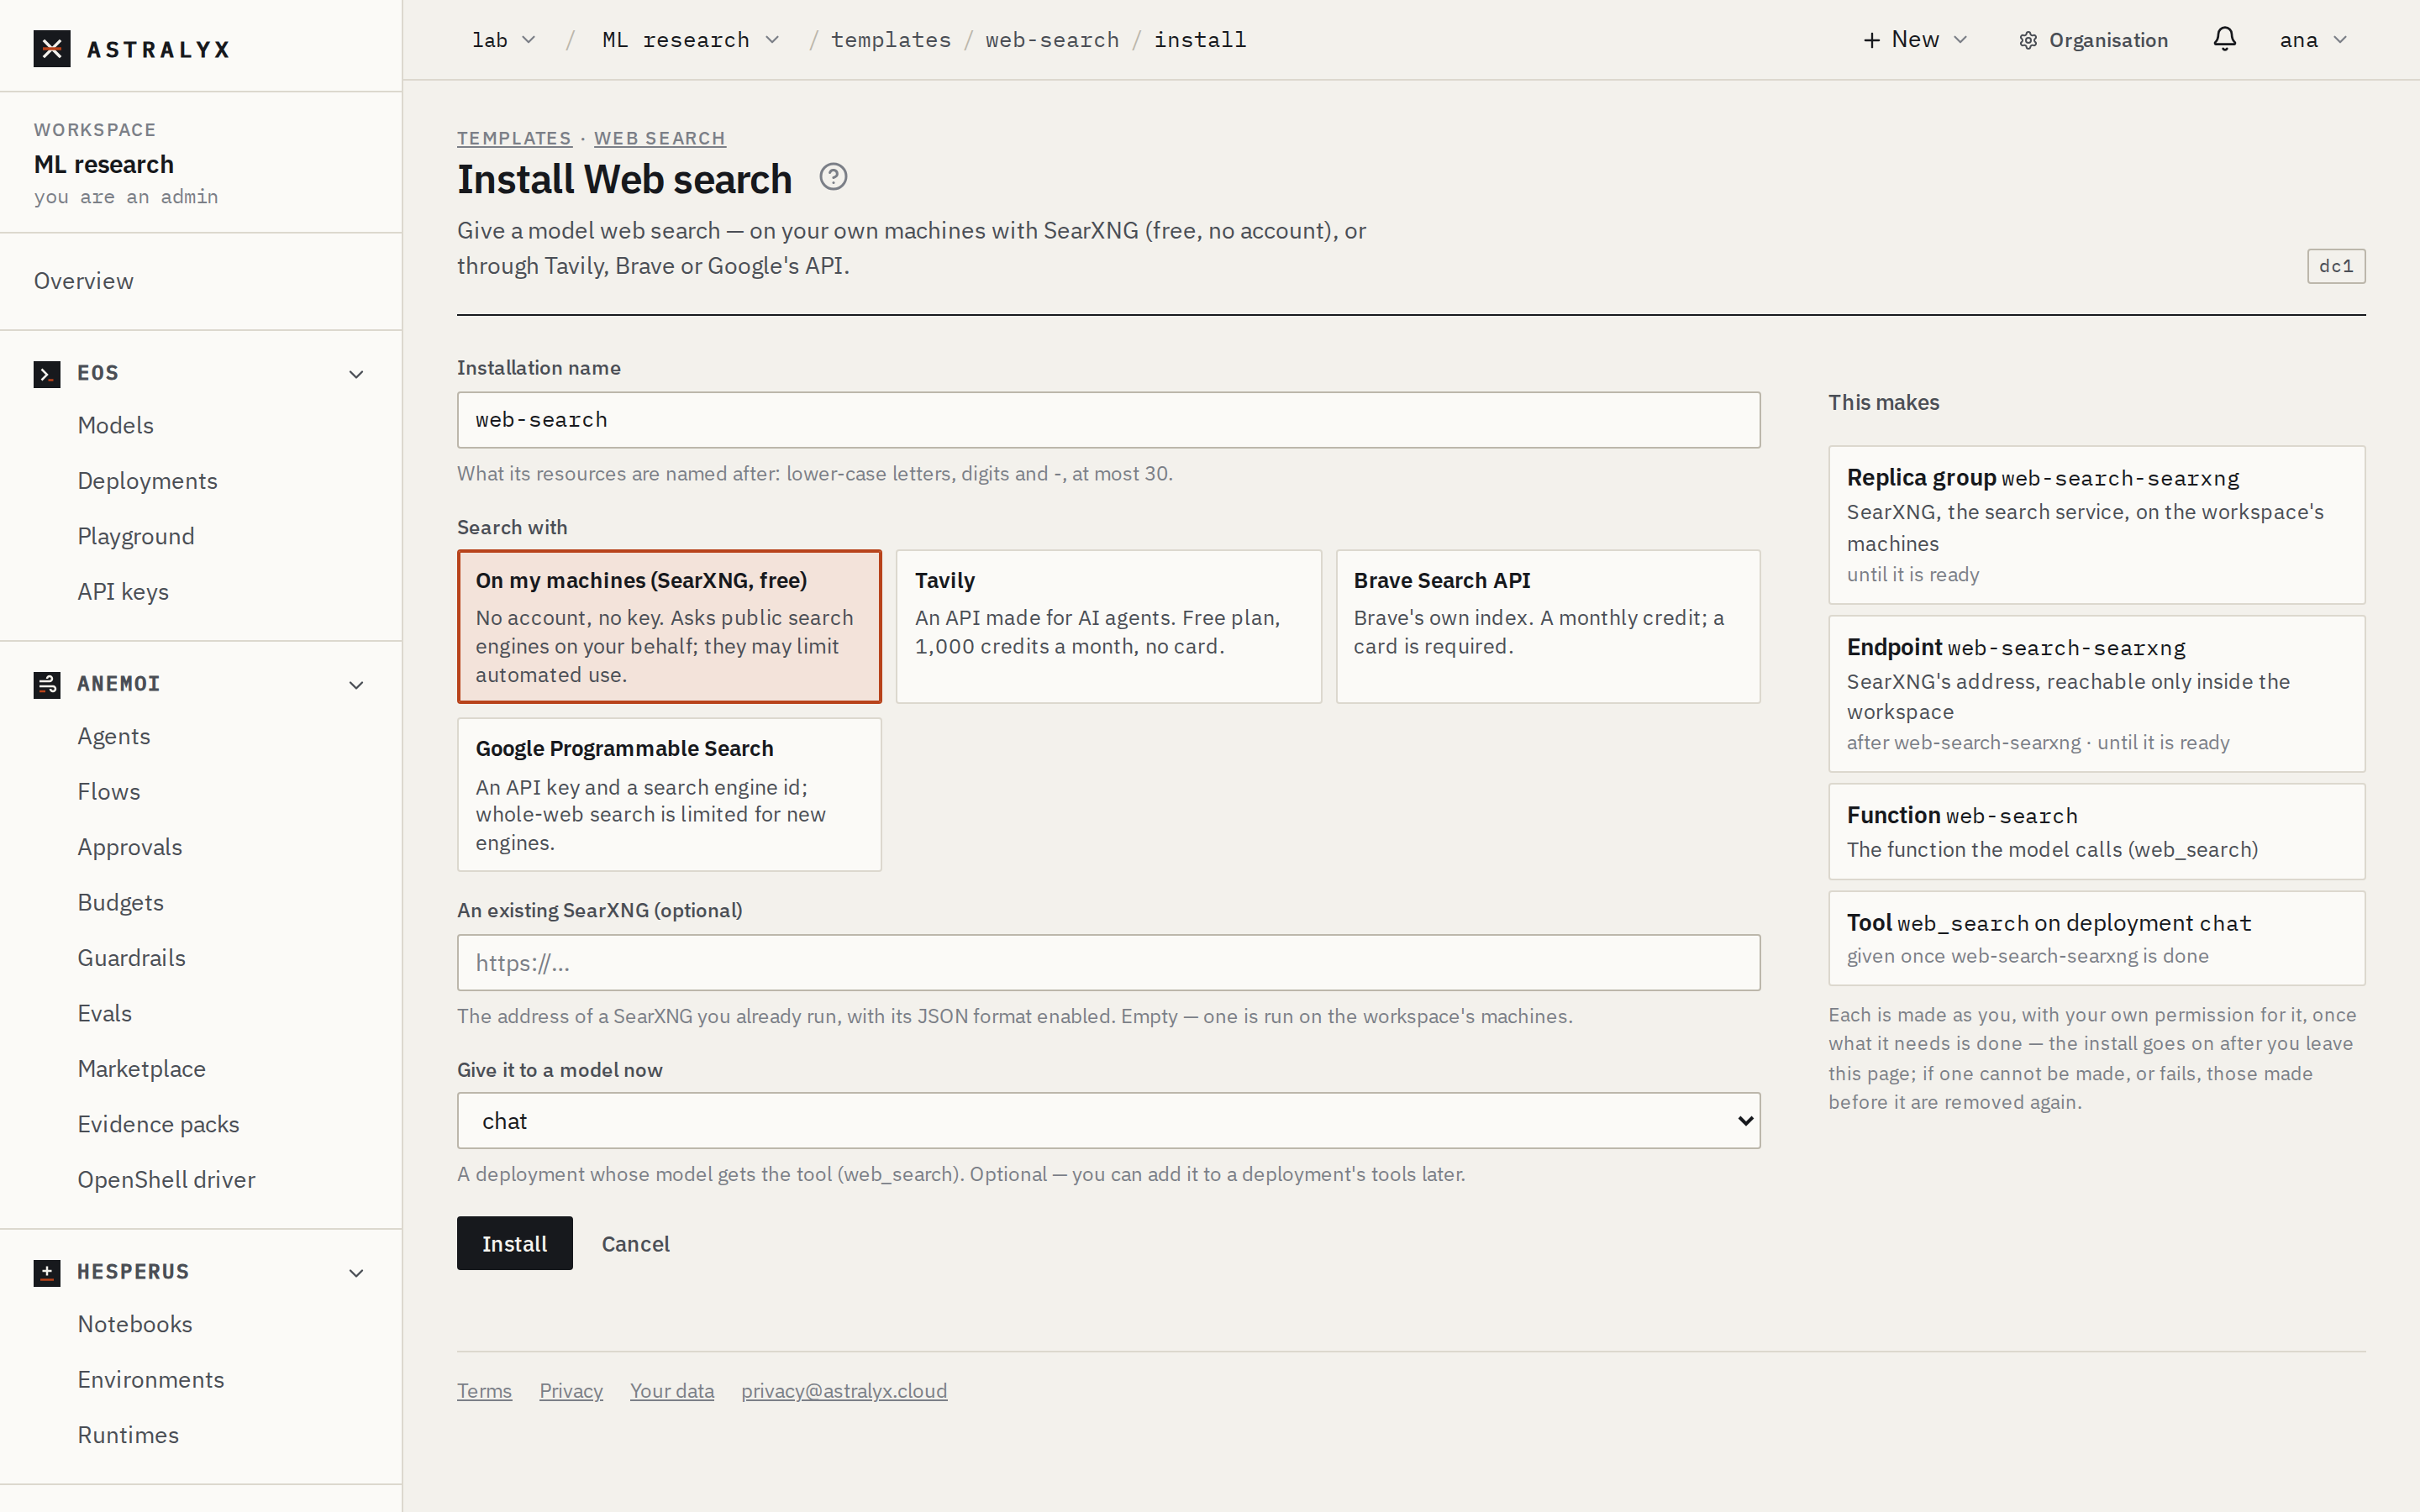Image resolution: width=2420 pixels, height=1512 pixels.
Task: Choose Google Programmable Search option
Action: click(x=669, y=795)
